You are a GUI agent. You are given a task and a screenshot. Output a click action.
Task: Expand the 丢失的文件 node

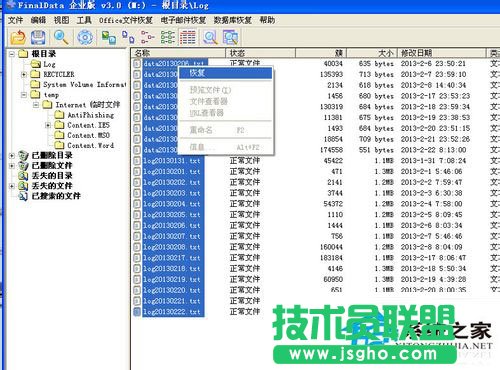coord(12,186)
